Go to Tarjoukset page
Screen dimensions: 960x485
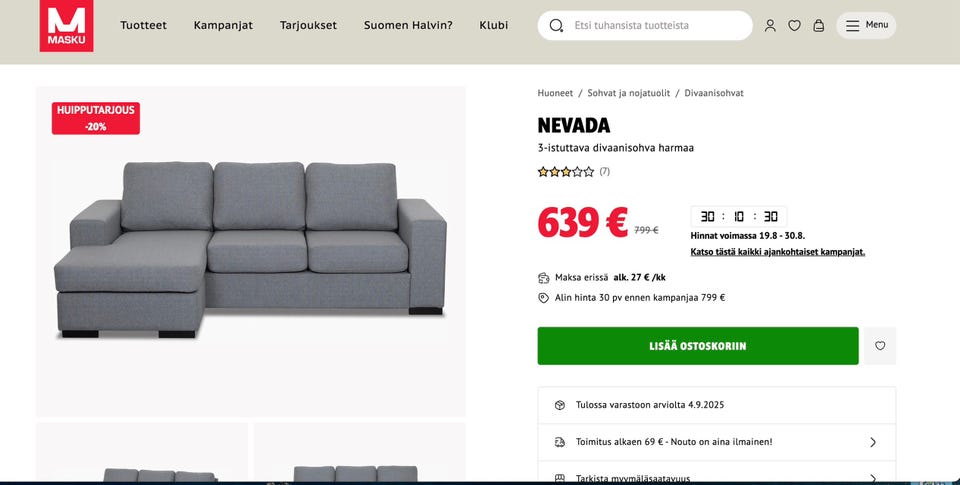click(x=308, y=25)
